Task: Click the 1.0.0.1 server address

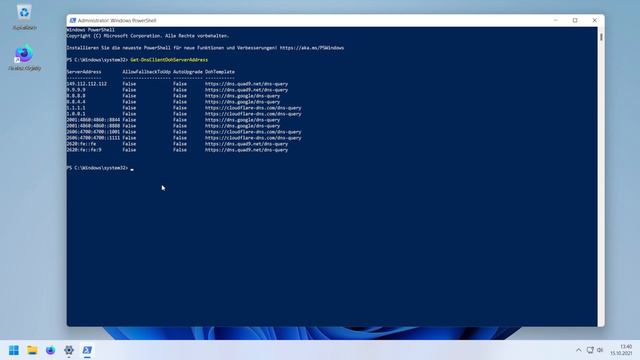Action: click(76, 114)
